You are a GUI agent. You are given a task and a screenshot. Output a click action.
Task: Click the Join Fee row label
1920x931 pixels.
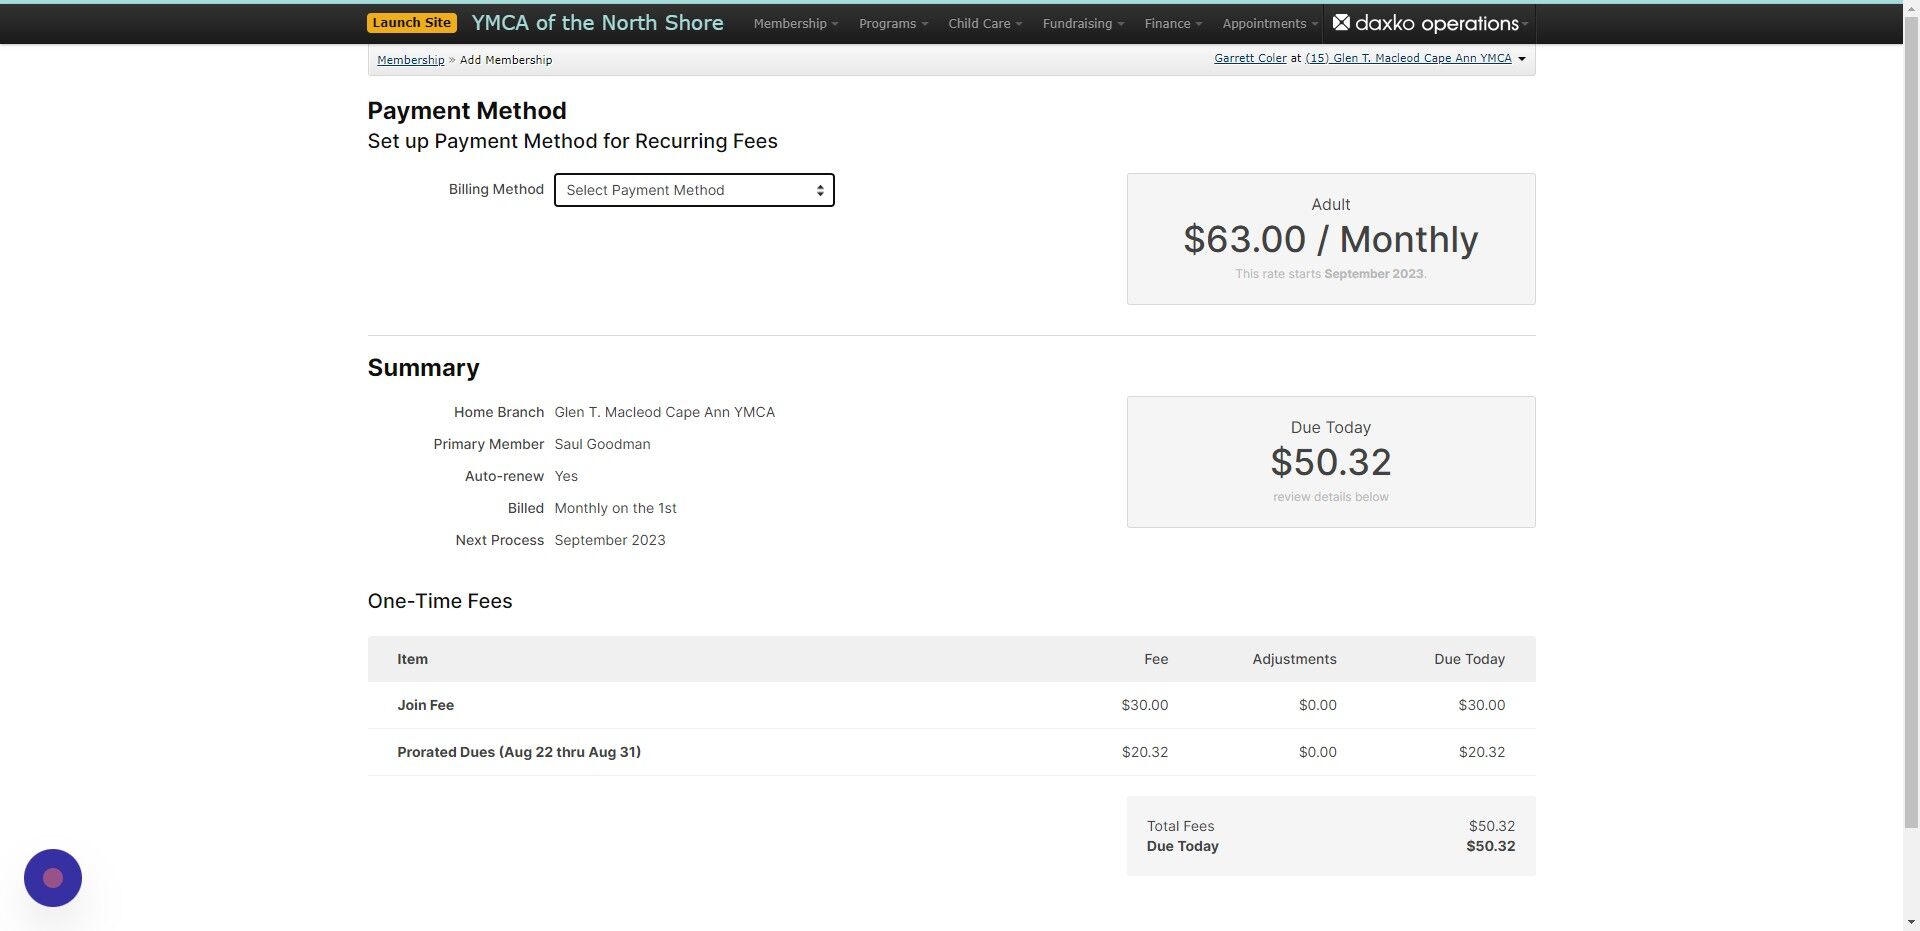(425, 705)
